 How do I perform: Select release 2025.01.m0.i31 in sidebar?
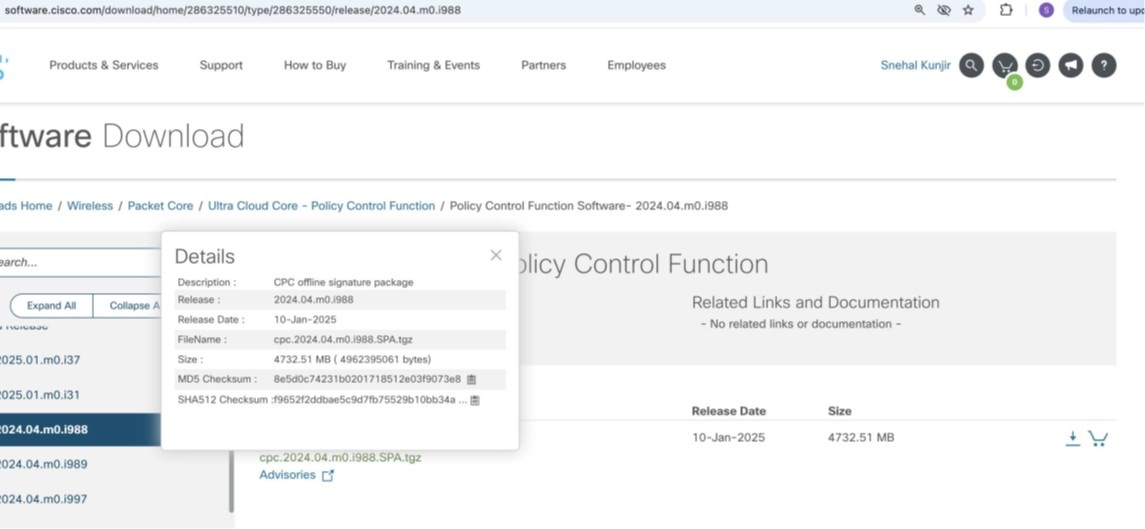tap(40, 395)
